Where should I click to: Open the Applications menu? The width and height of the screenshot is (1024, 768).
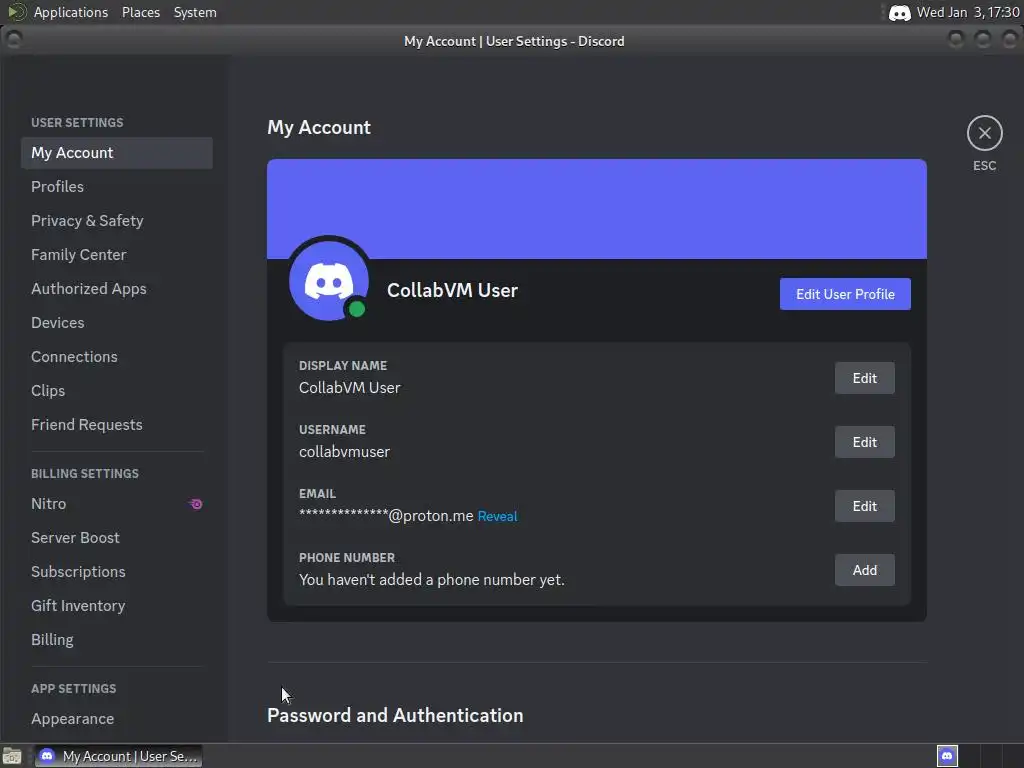[71, 12]
